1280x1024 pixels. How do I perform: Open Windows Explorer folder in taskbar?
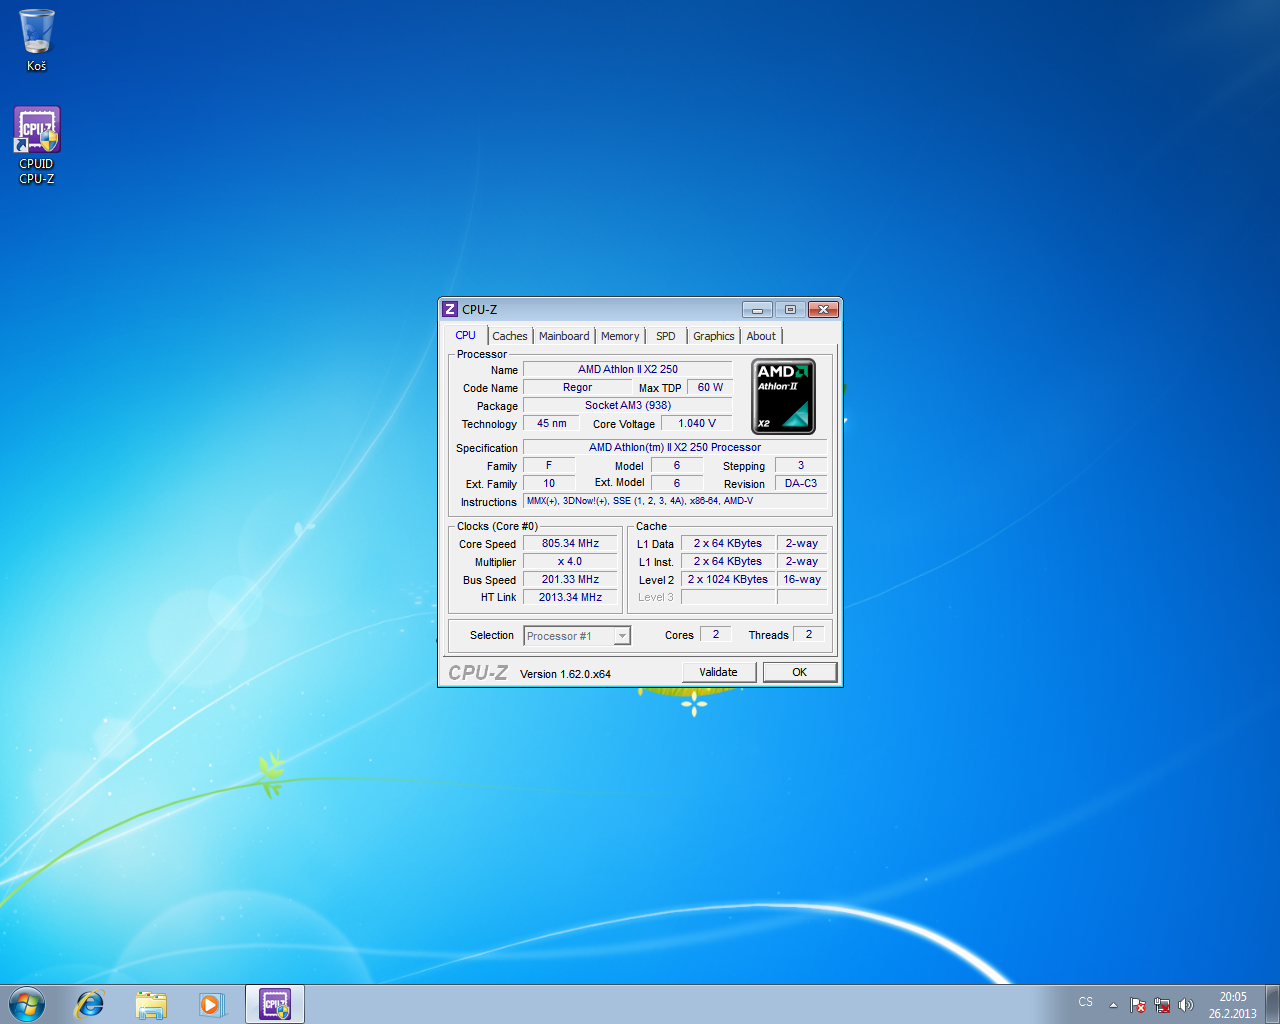pyautogui.click(x=151, y=1004)
